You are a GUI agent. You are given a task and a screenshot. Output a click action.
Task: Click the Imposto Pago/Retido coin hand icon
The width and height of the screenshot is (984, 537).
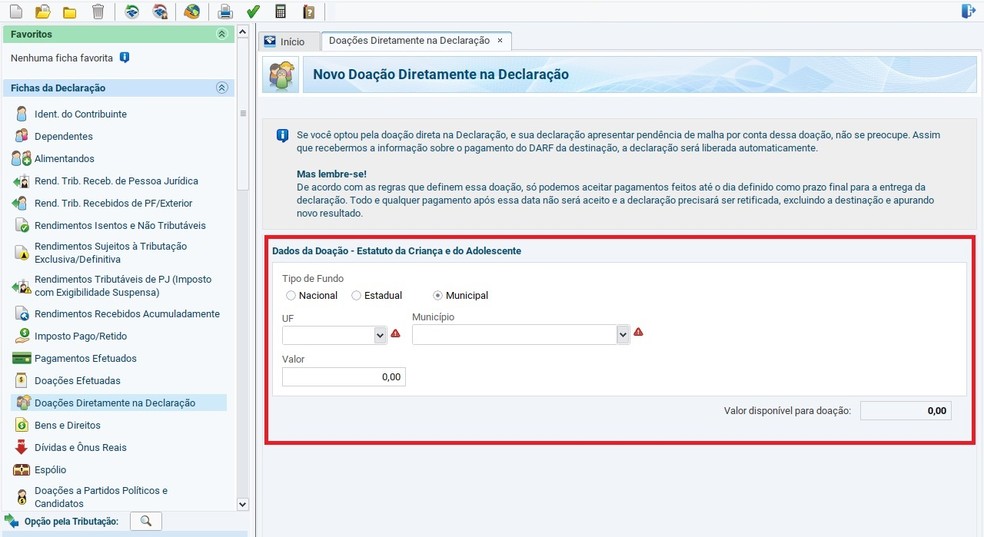pos(22,336)
